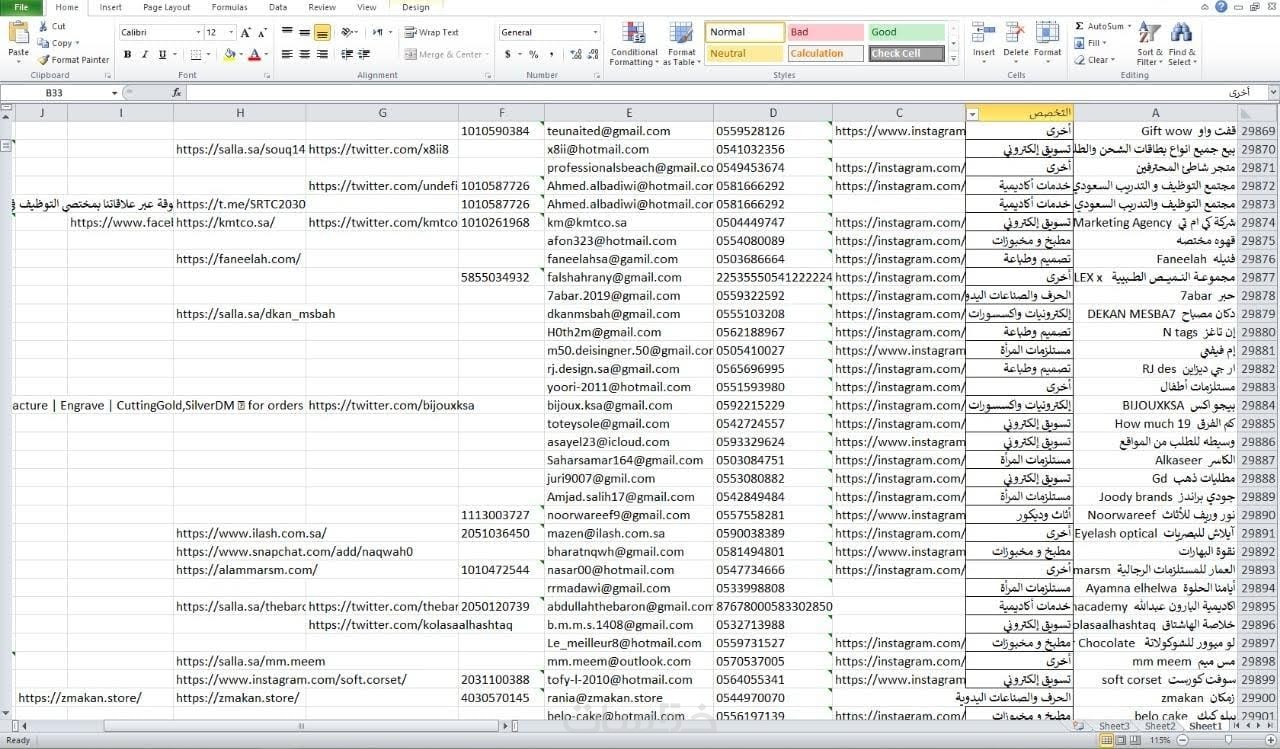The height and width of the screenshot is (749, 1280).
Task: Open the General number format dropdown
Action: coord(595,33)
